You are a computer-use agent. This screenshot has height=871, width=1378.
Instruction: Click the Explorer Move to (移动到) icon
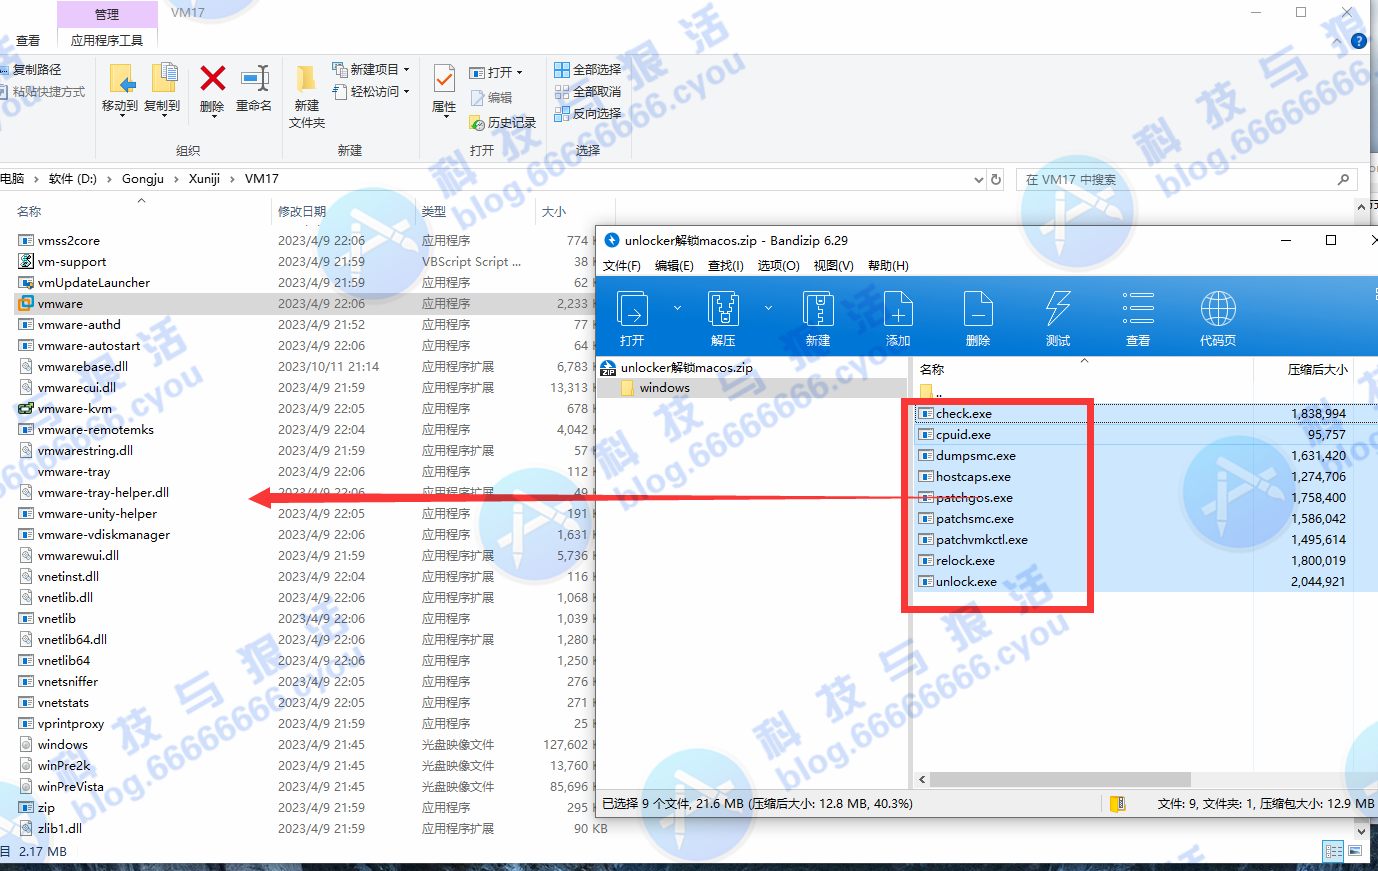(121, 78)
